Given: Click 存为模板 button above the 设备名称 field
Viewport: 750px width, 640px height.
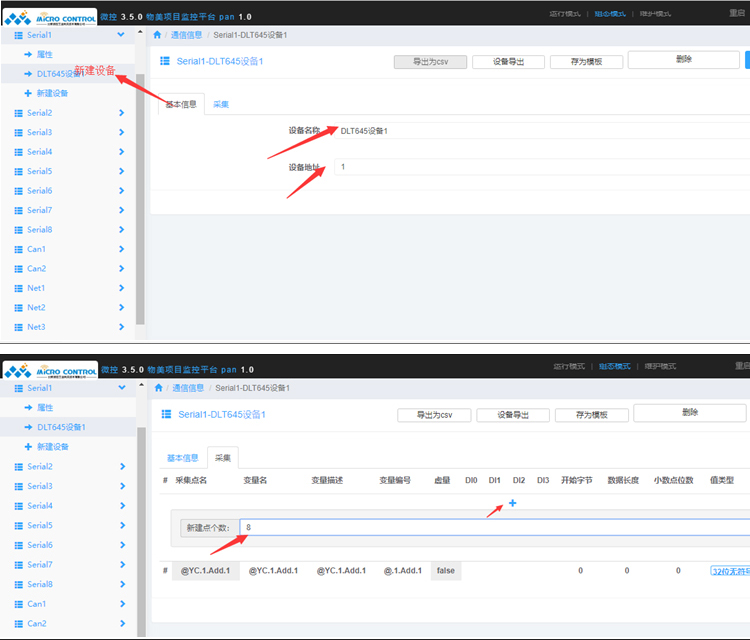Looking at the screenshot, I should [x=586, y=62].
